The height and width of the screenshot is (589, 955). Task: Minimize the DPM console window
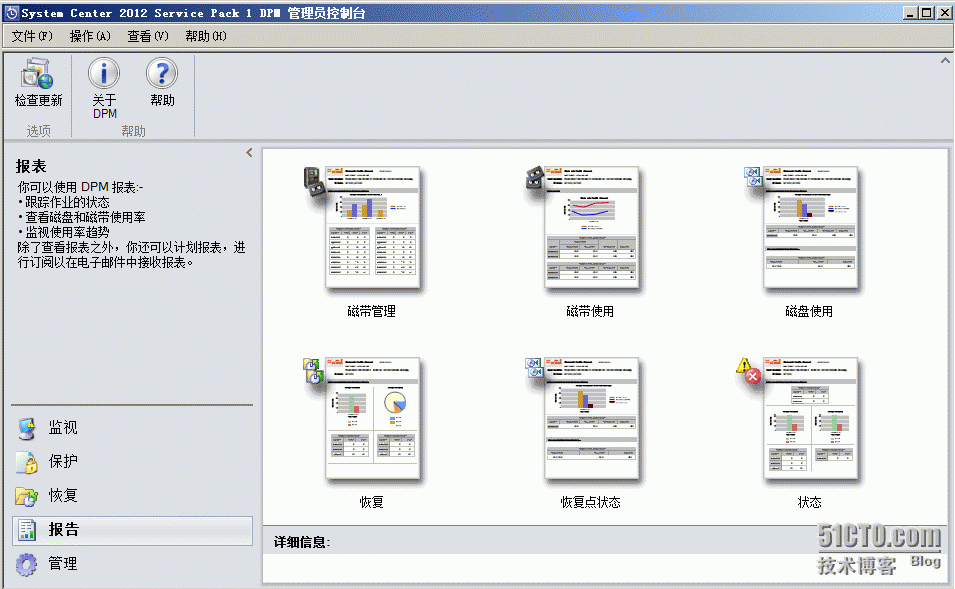pyautogui.click(x=911, y=13)
